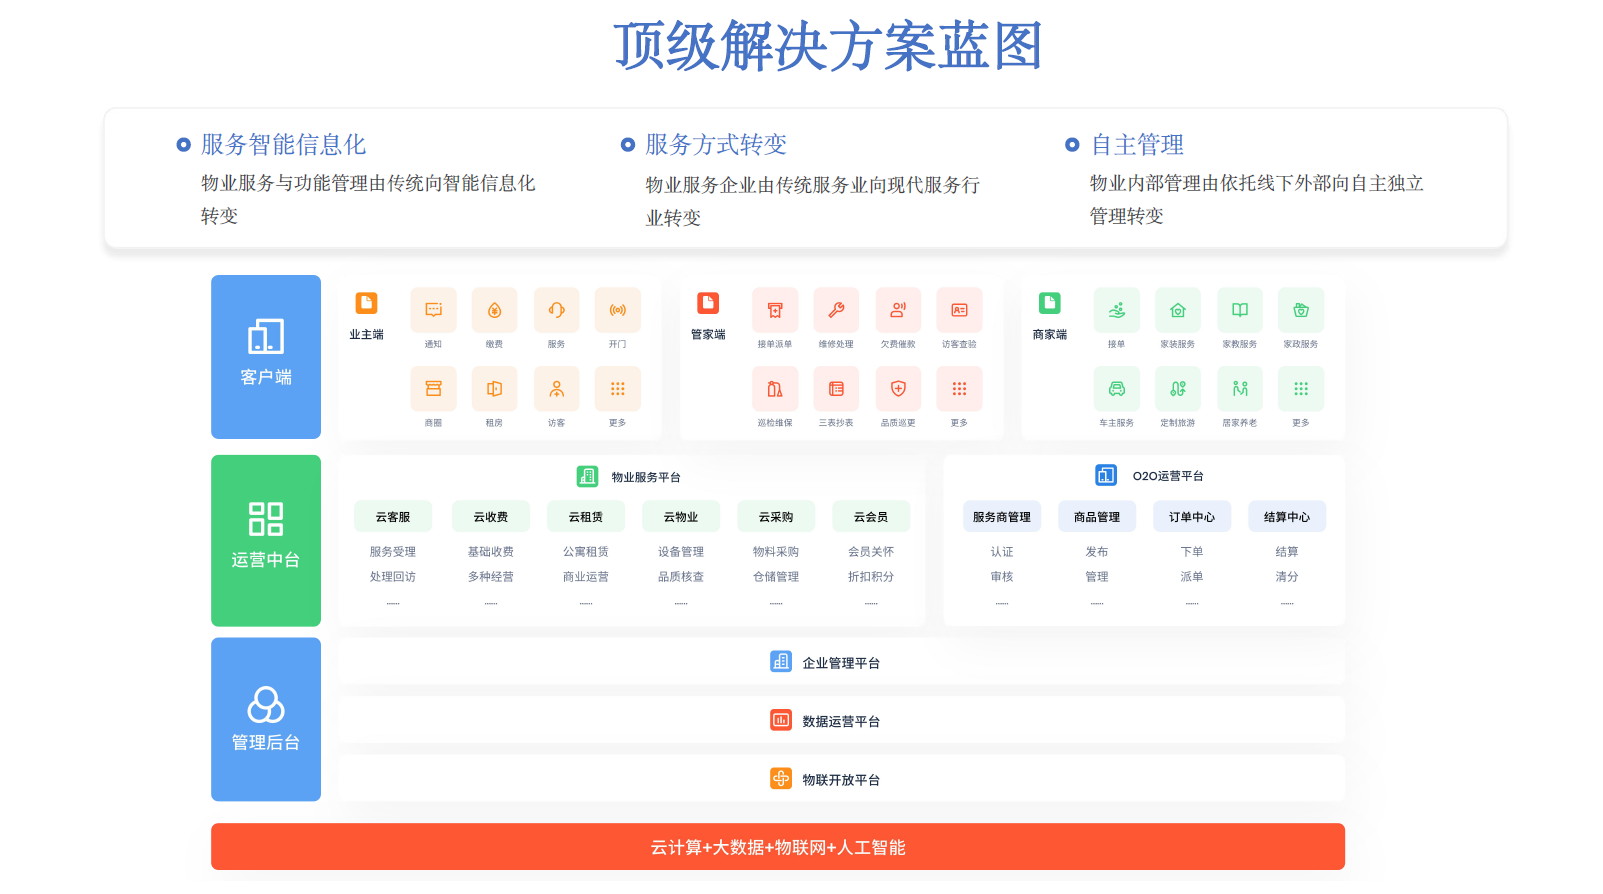1603x894 pixels.
Task: Click the 物联开放平台 orange icon
Action: pyautogui.click(x=781, y=778)
